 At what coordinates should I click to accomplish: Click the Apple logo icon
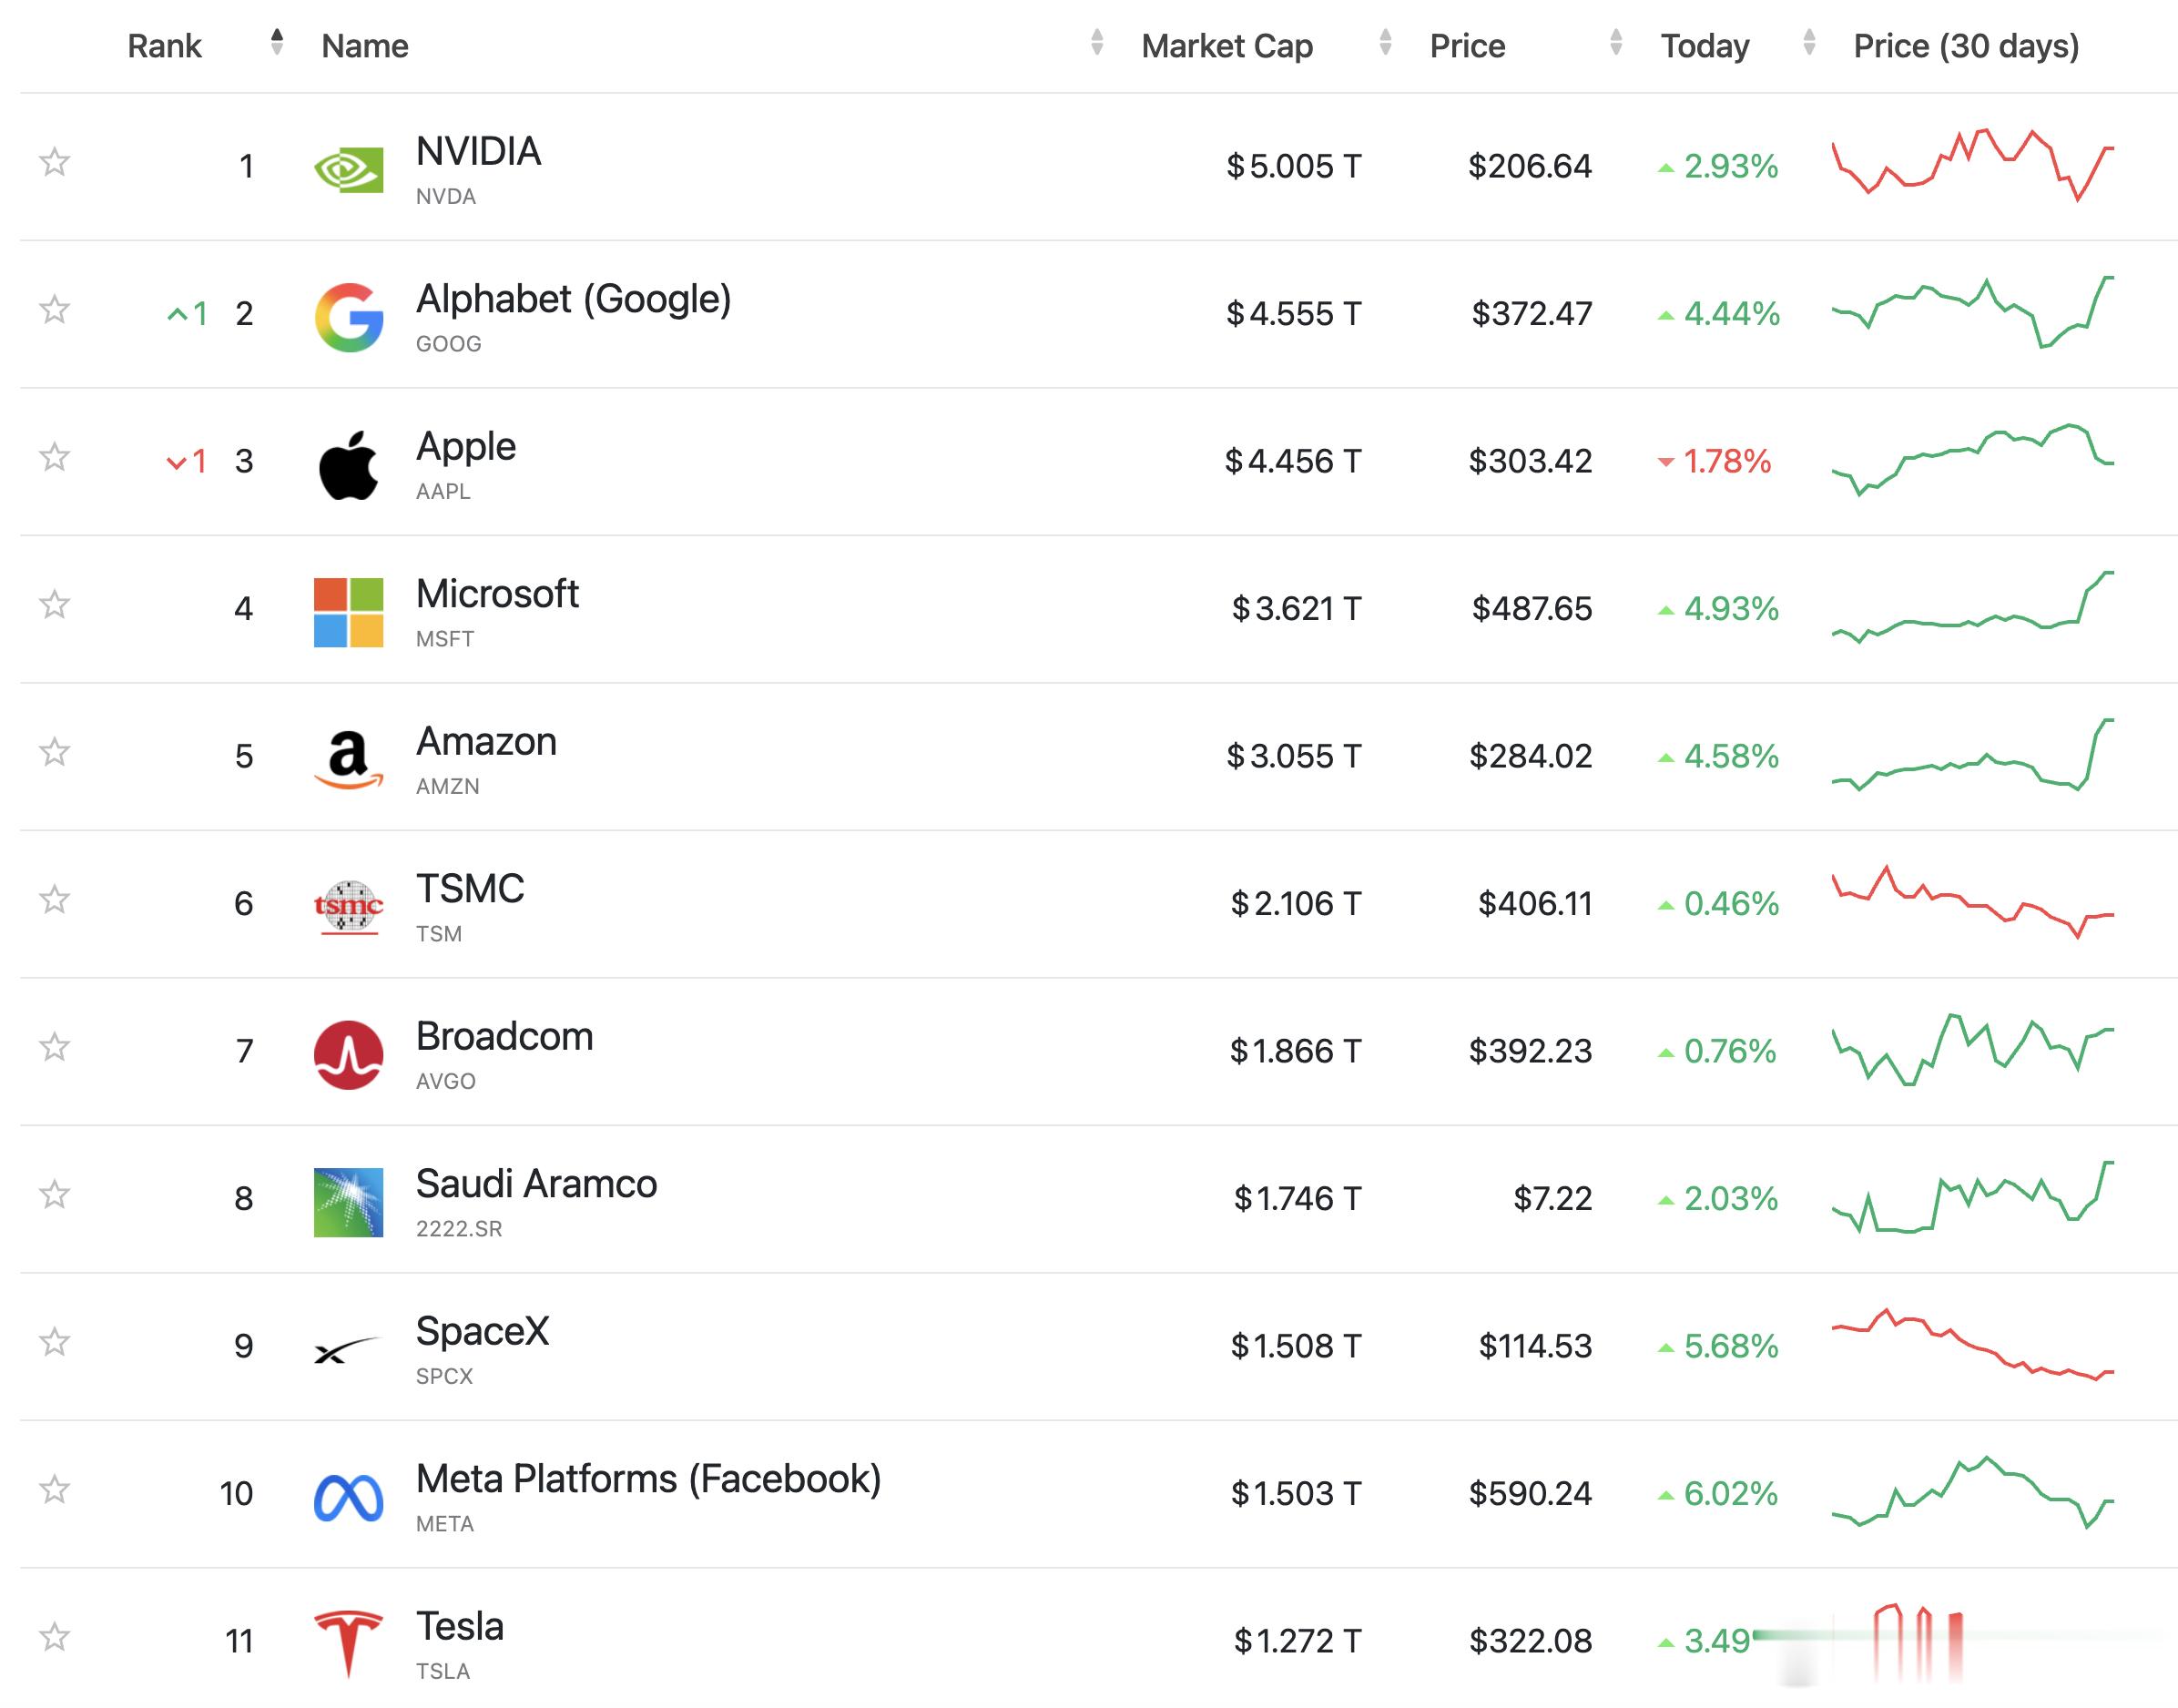pos(348,465)
